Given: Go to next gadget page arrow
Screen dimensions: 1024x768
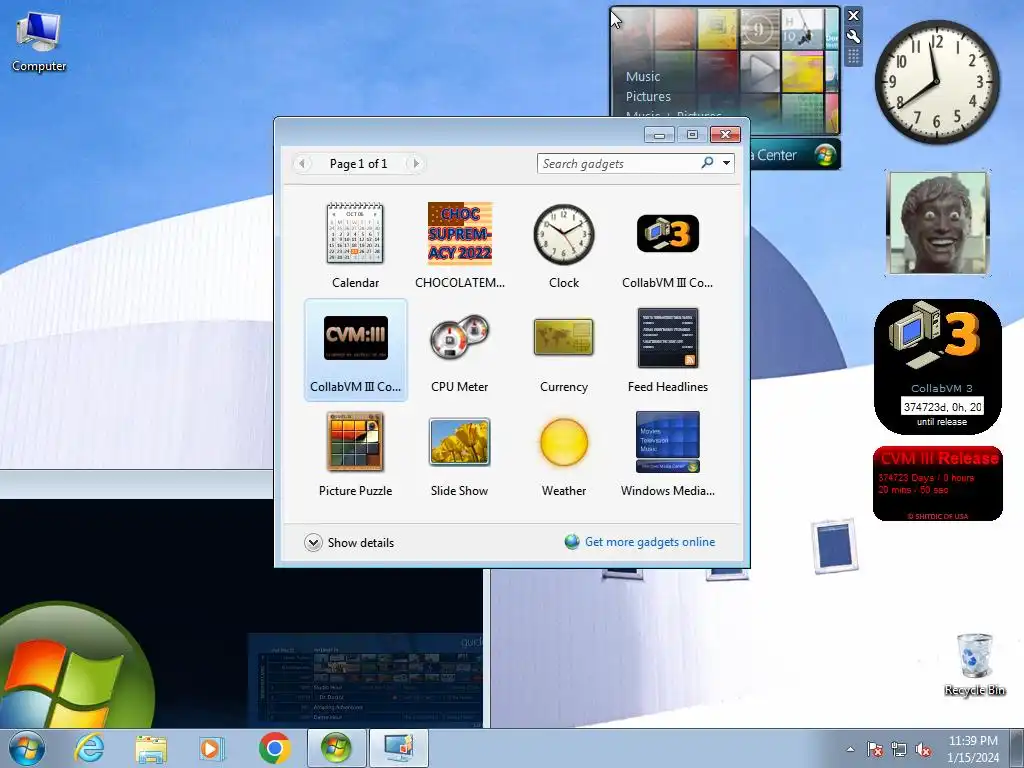Looking at the screenshot, I should click(415, 163).
